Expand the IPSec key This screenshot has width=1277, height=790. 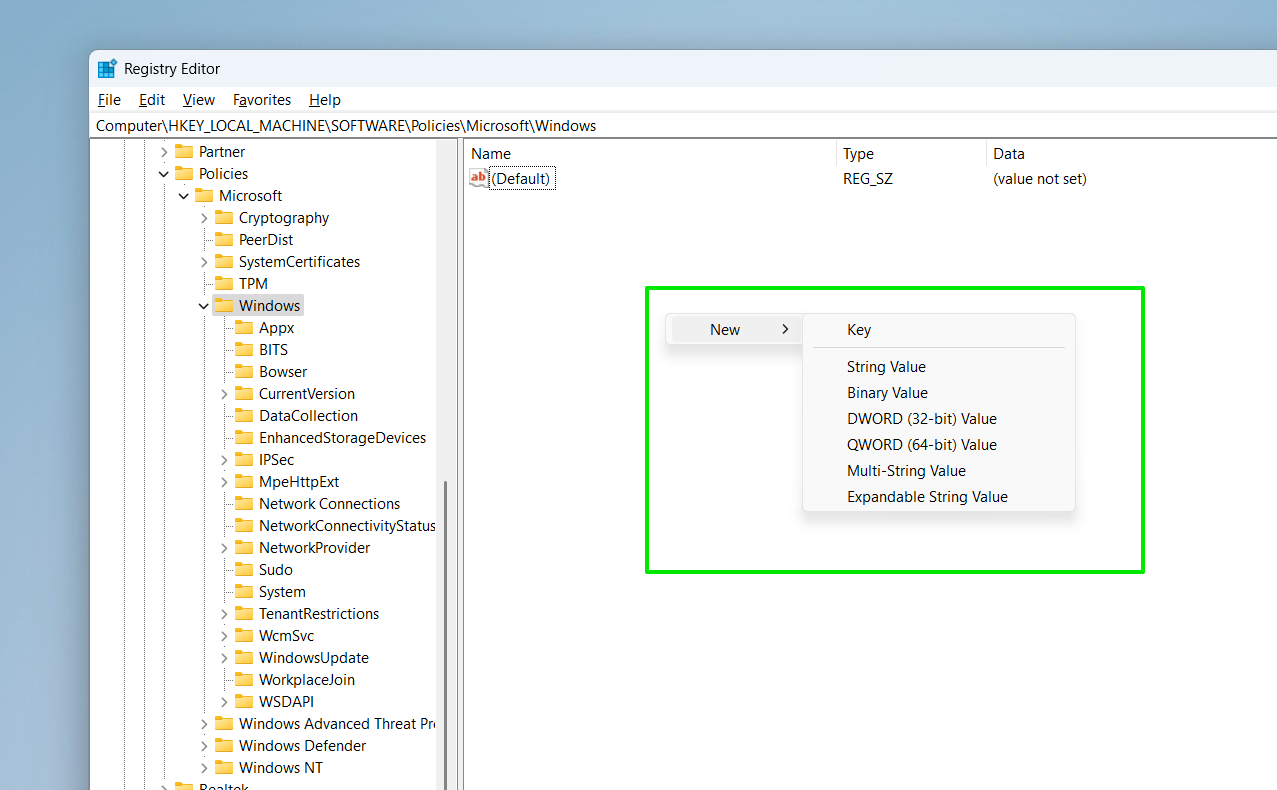click(224, 460)
